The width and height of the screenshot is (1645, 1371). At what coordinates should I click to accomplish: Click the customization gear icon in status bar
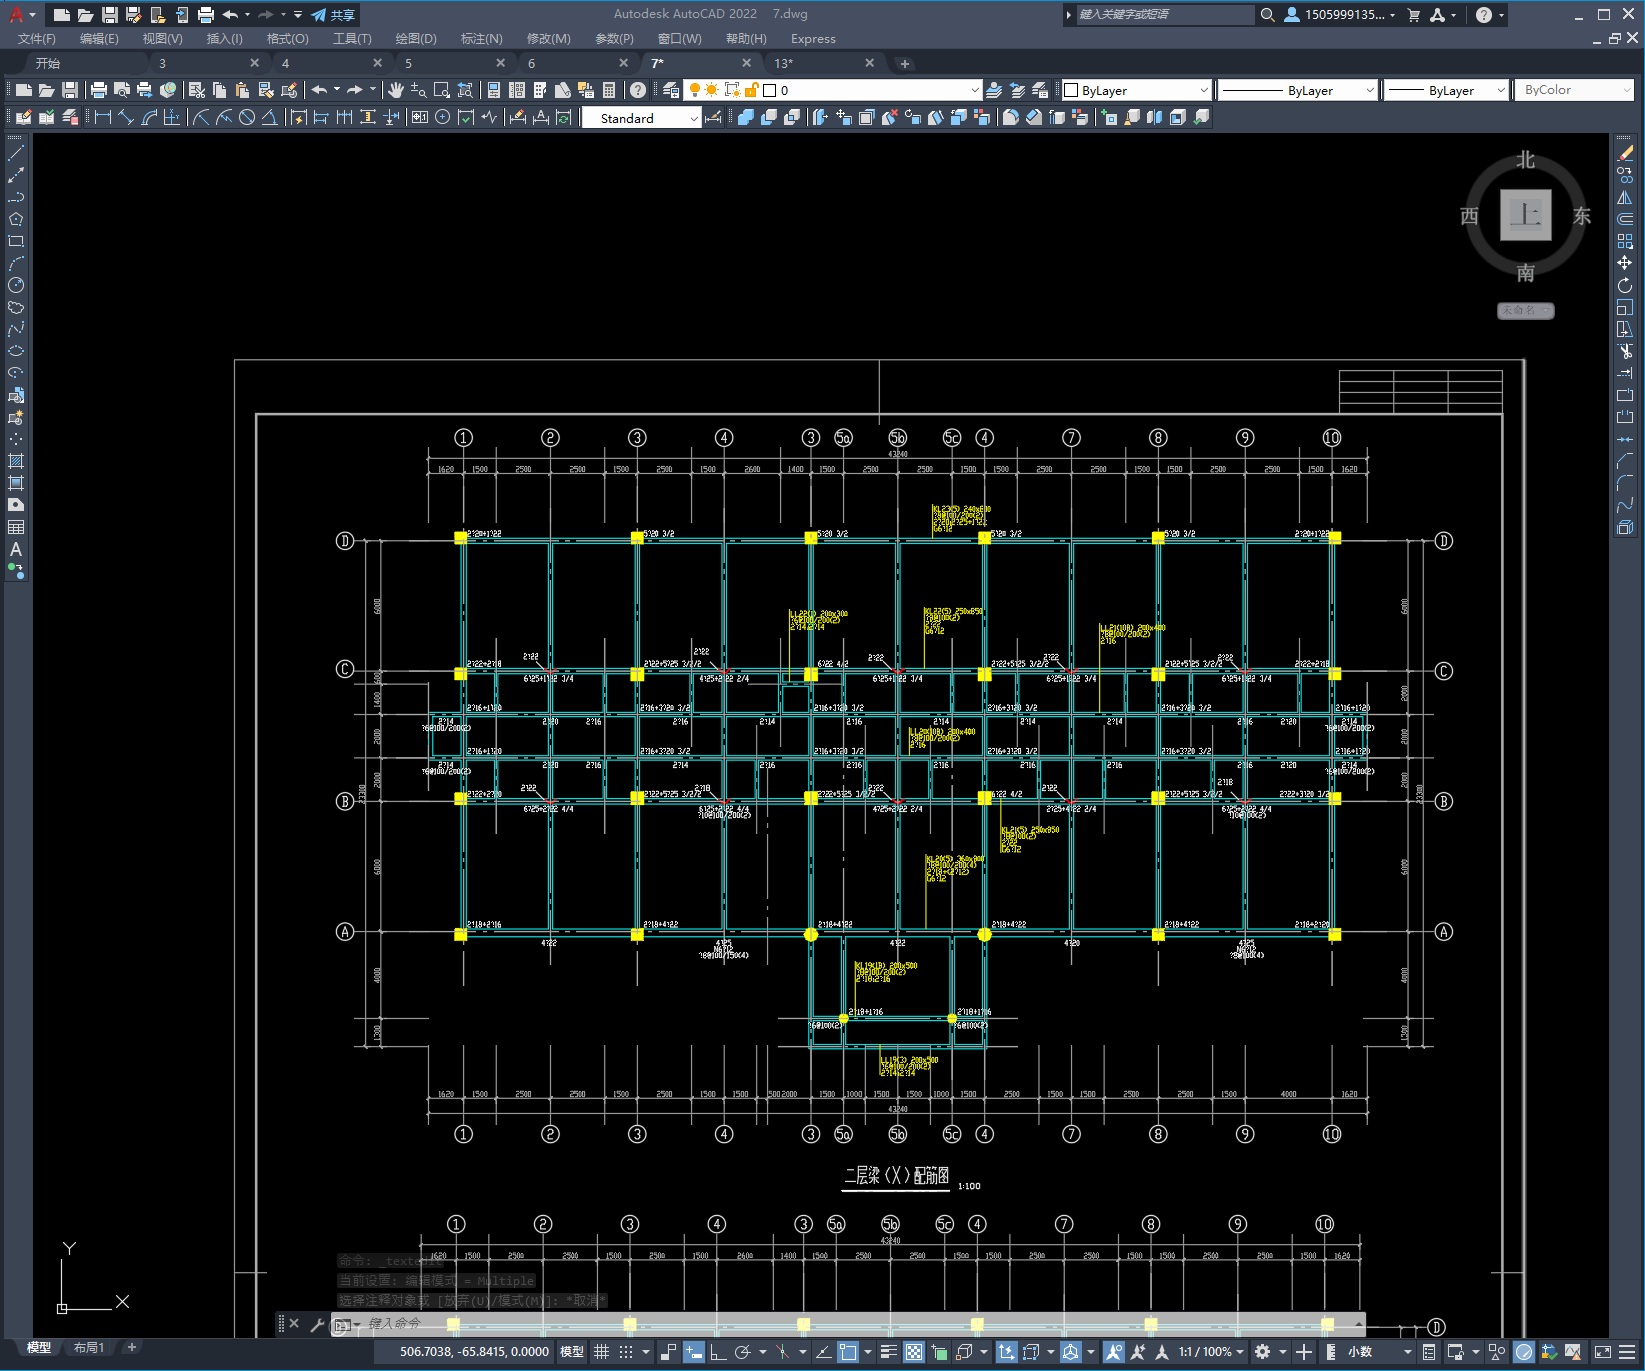(x=1263, y=1352)
